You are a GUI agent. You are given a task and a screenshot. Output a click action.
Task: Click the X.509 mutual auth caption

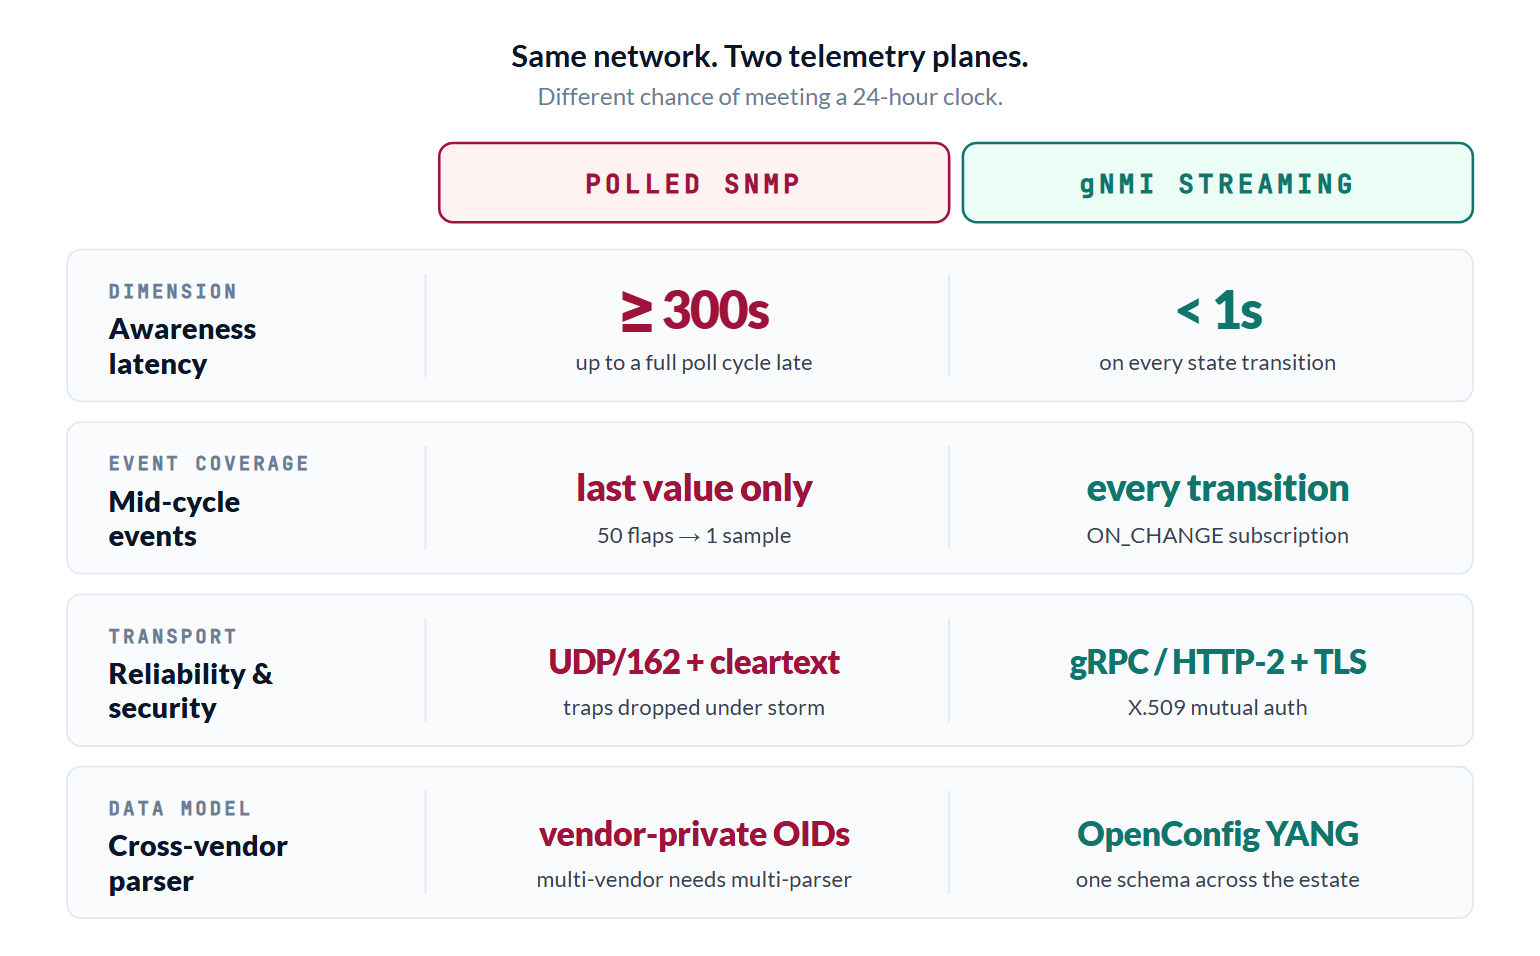click(x=1218, y=707)
